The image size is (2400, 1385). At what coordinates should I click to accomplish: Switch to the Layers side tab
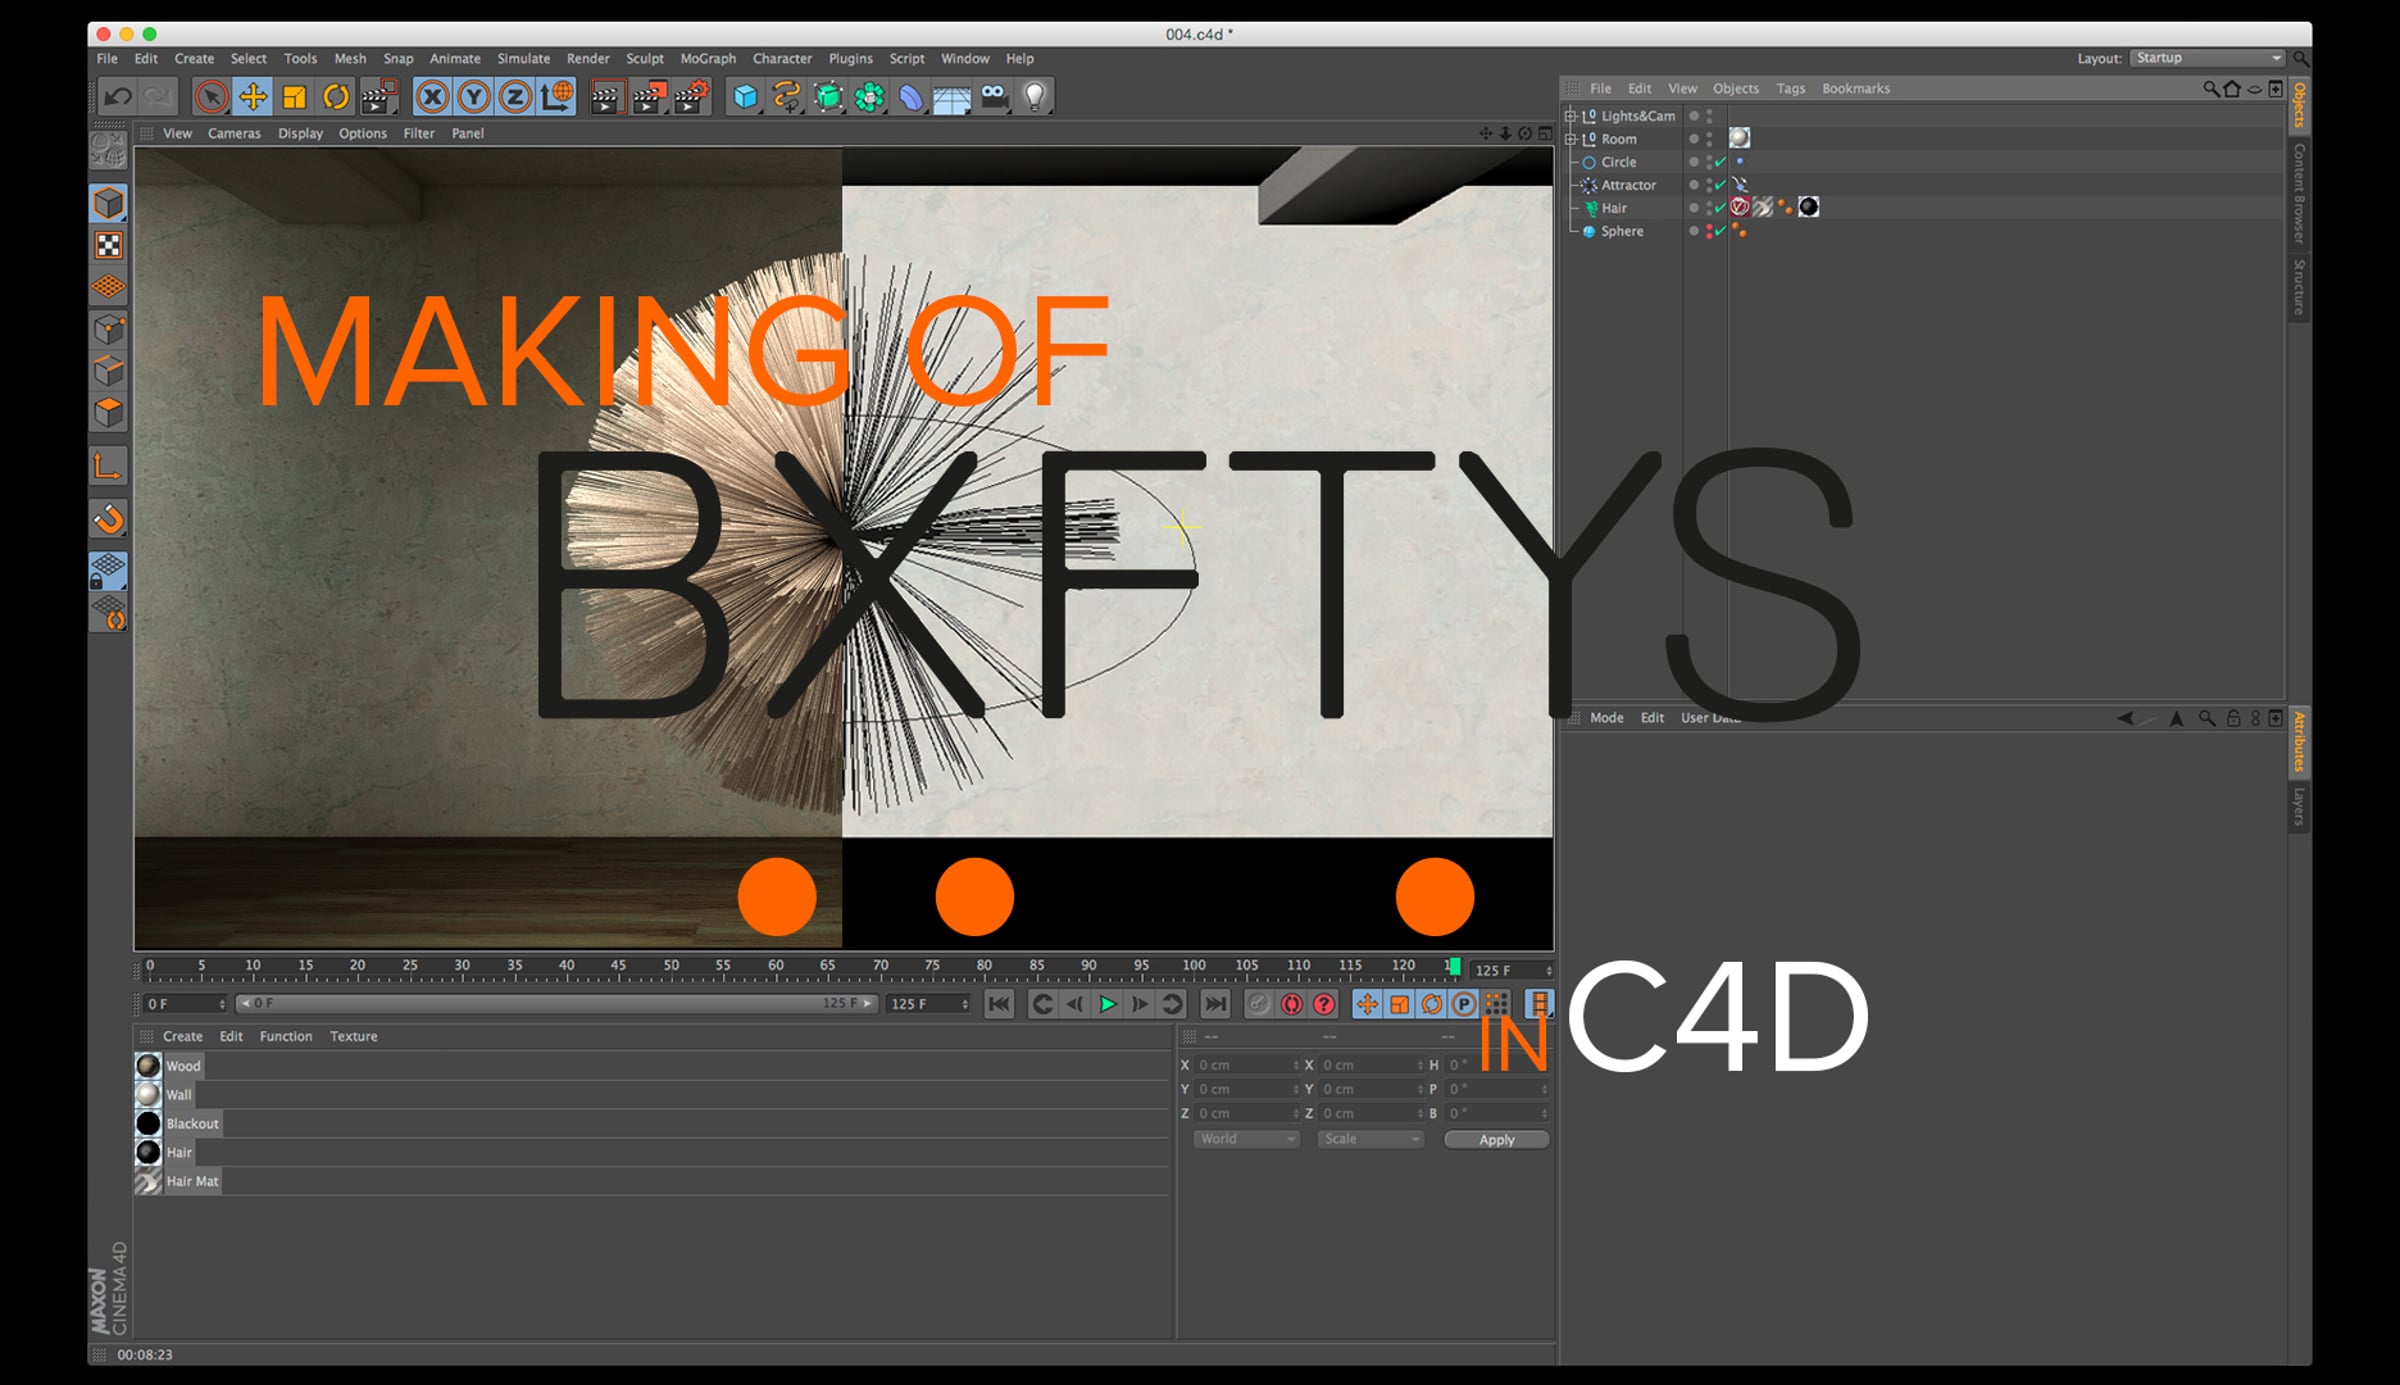click(x=2298, y=807)
